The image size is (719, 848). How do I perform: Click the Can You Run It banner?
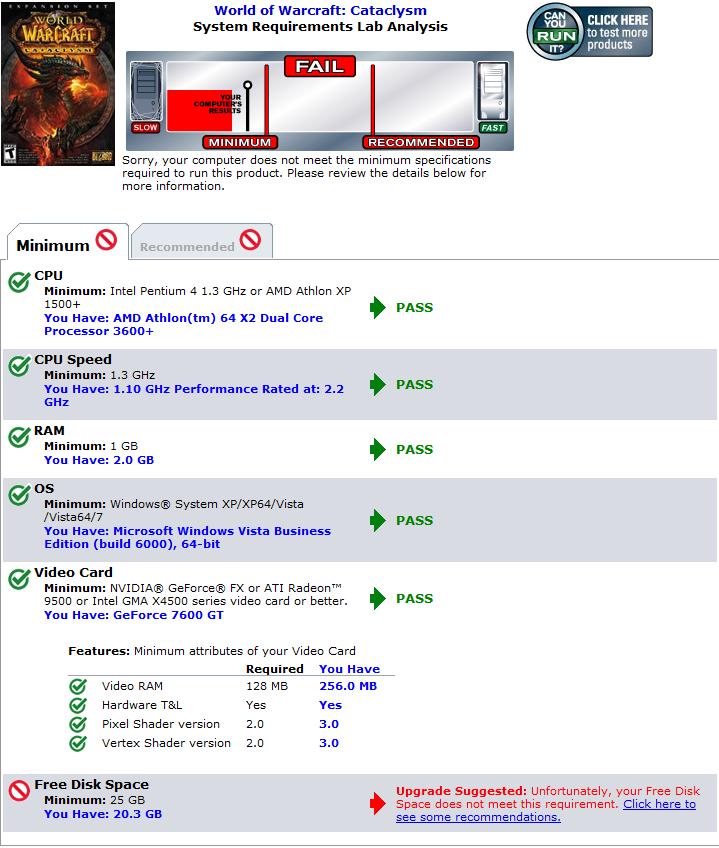(590, 32)
